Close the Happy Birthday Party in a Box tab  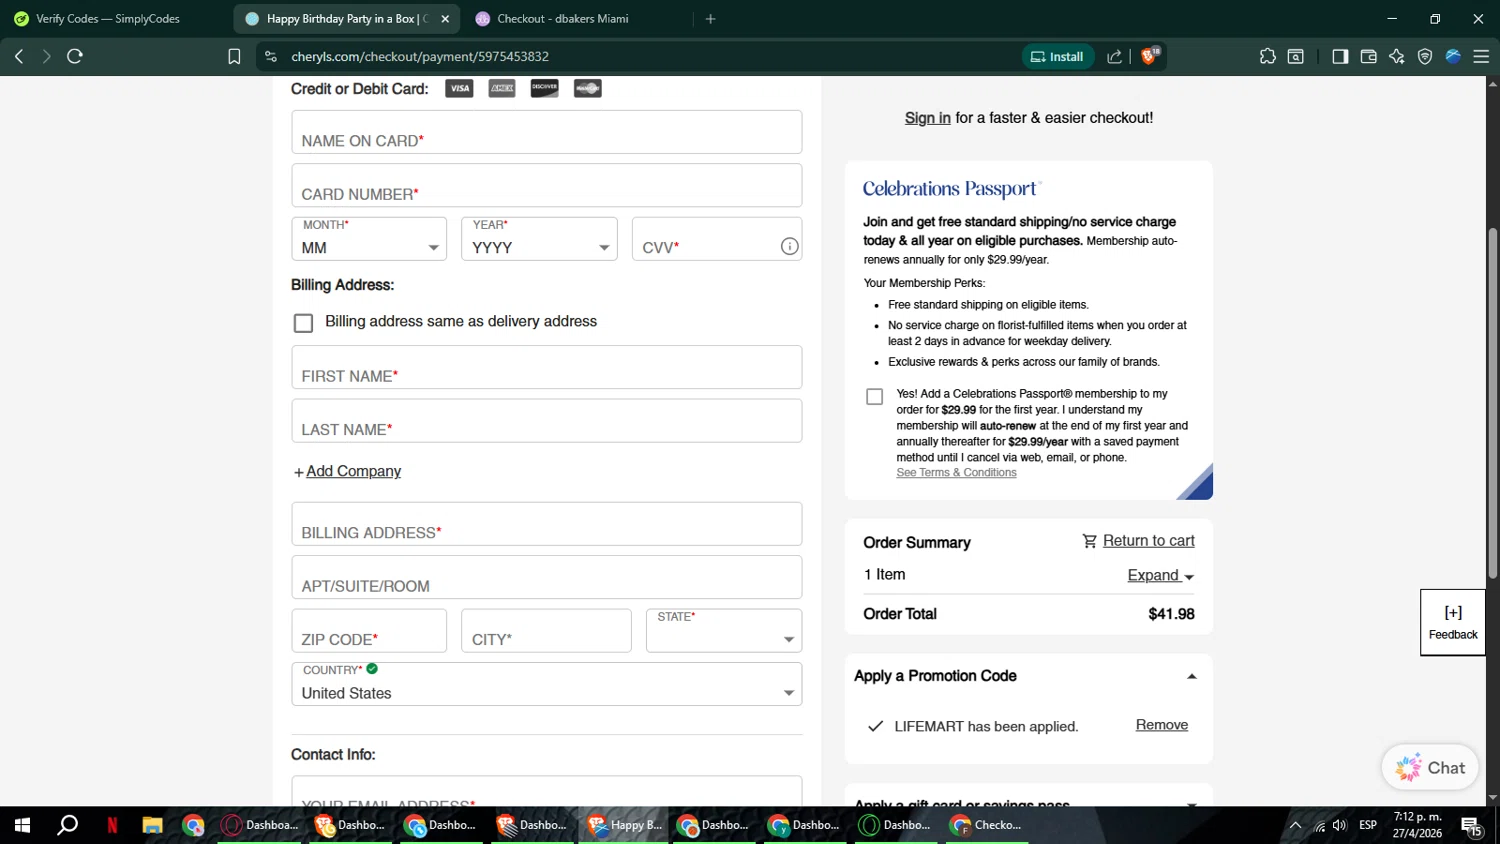click(x=445, y=19)
